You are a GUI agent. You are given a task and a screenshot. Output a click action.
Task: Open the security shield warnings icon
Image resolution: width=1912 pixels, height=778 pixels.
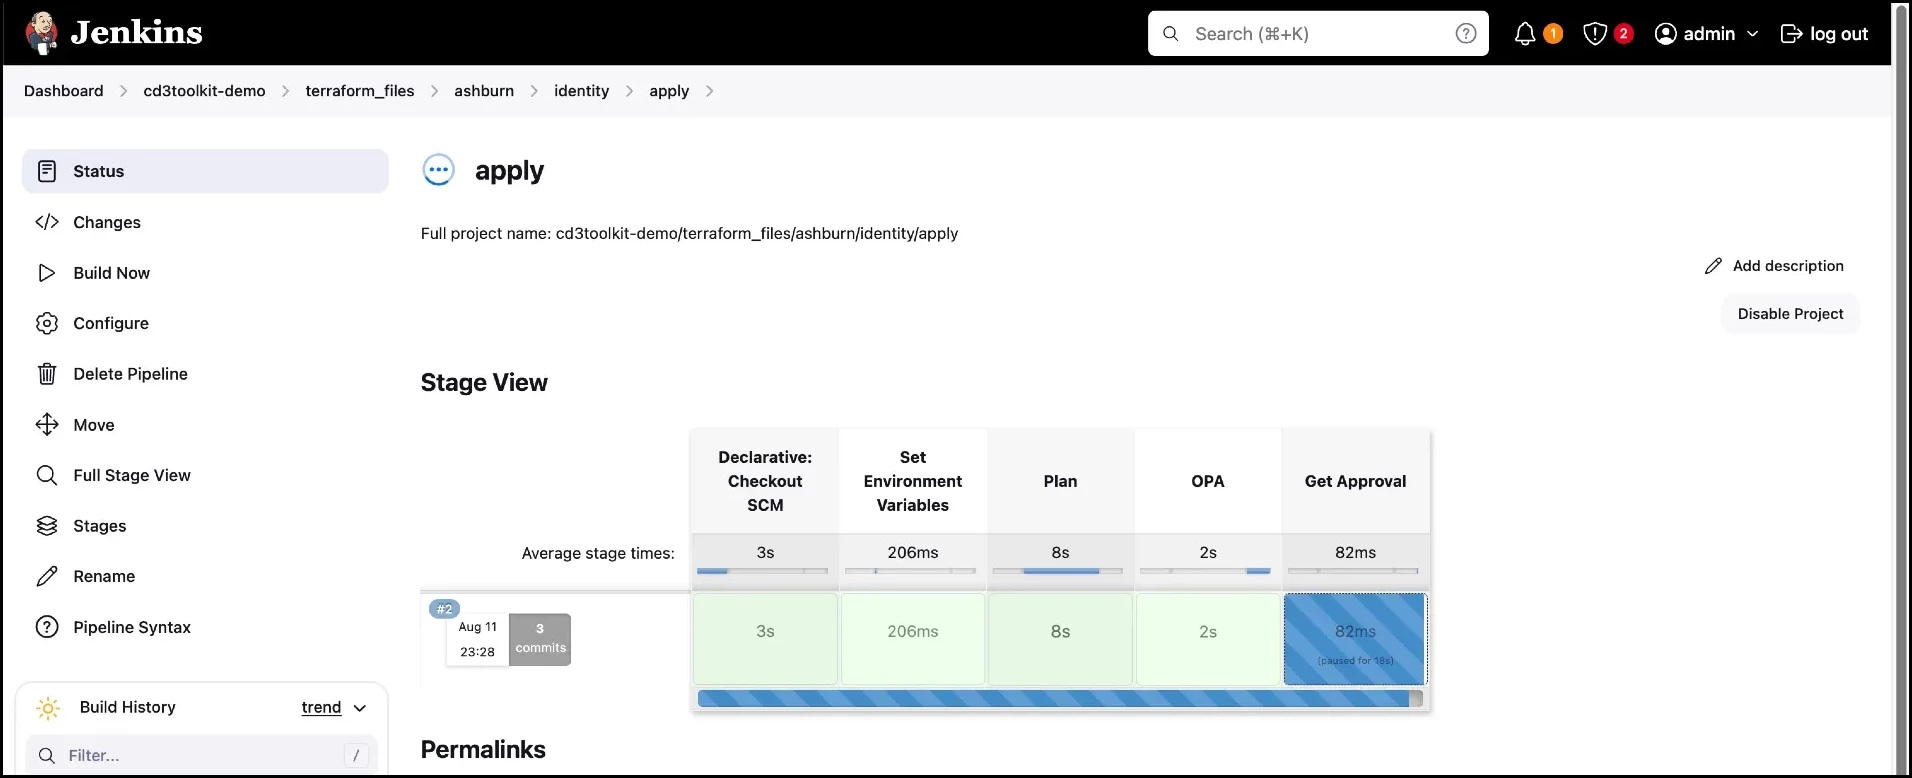point(1595,34)
